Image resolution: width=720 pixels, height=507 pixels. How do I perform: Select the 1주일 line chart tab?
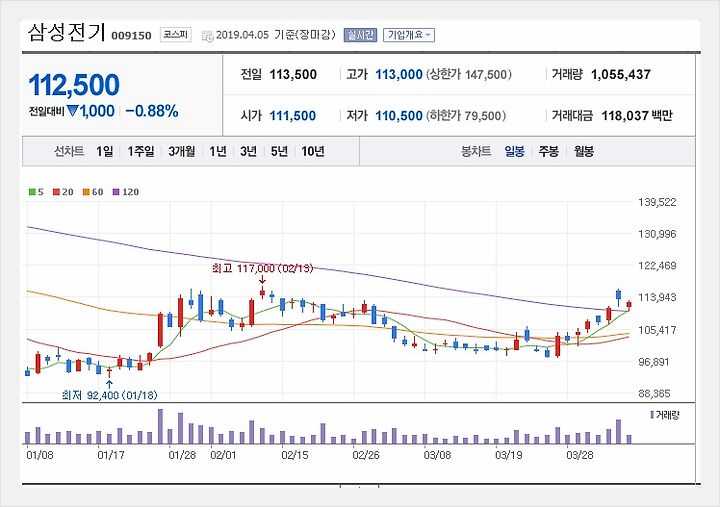[x=141, y=151]
